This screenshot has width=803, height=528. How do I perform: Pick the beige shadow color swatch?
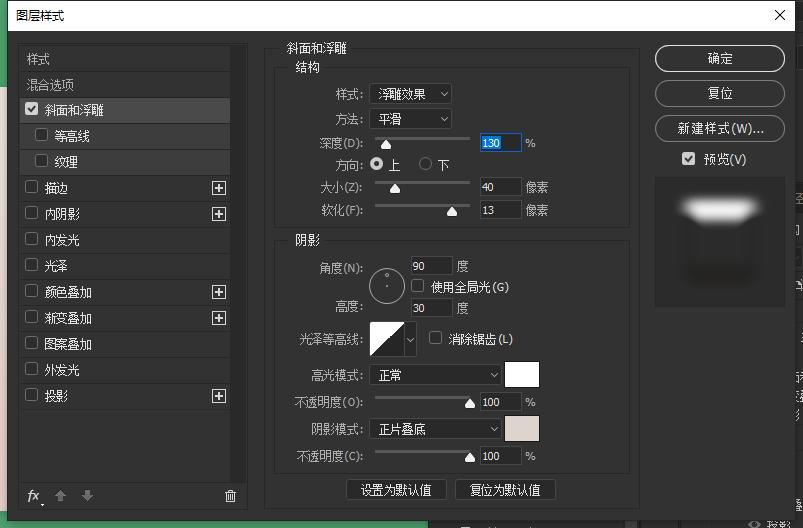pos(522,429)
